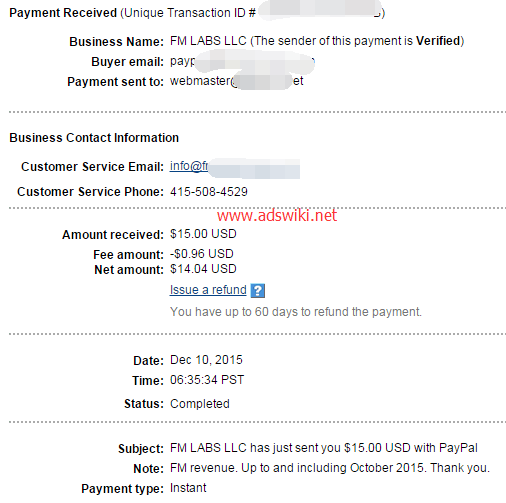The width and height of the screenshot is (506, 503).
Task: Open the Issue a refund link
Action: [x=208, y=290]
